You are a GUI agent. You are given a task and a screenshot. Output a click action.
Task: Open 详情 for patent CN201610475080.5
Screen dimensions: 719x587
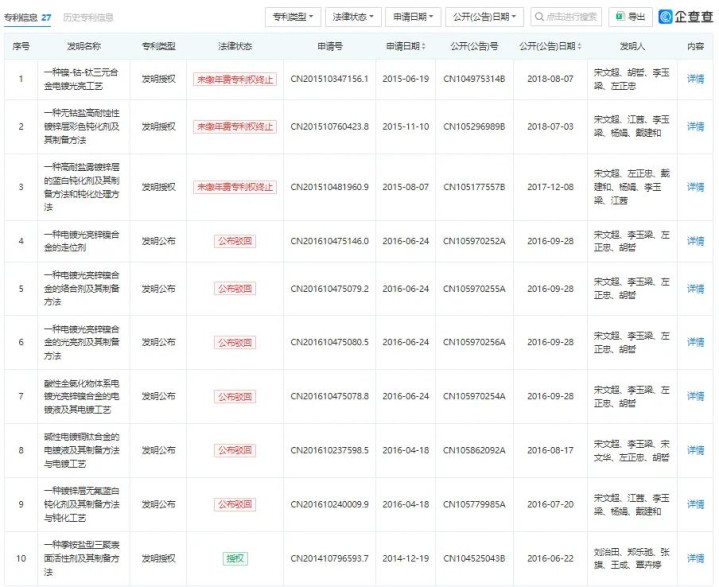pyautogui.click(x=695, y=342)
